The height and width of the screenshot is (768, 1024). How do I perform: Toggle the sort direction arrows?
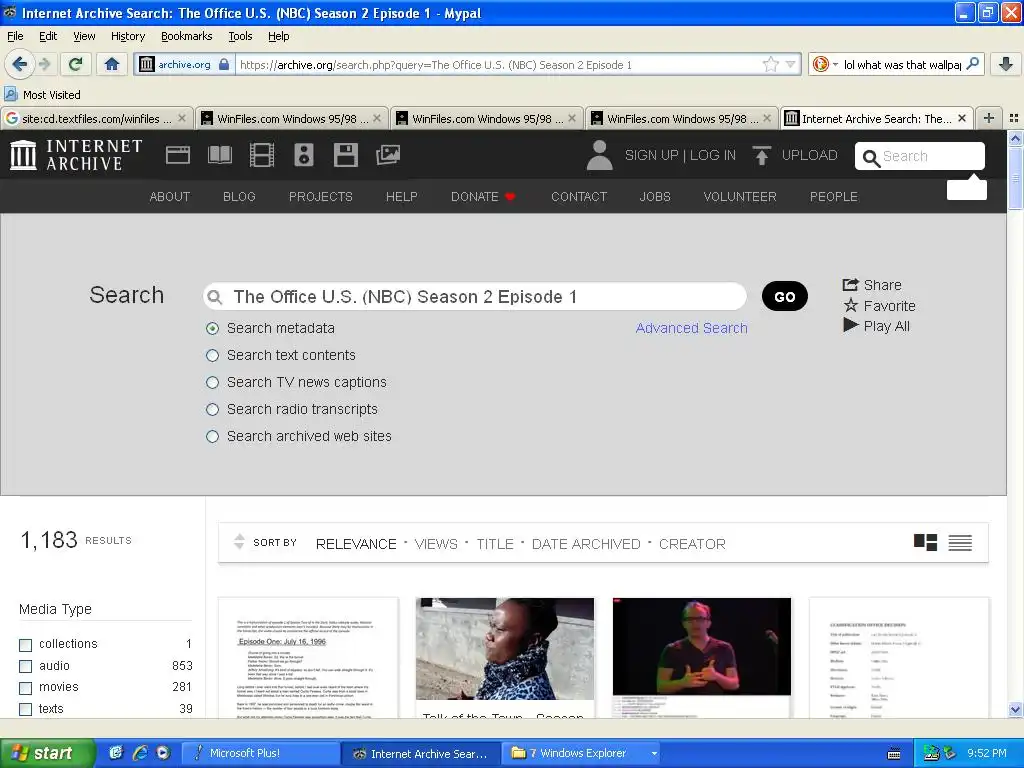239,541
